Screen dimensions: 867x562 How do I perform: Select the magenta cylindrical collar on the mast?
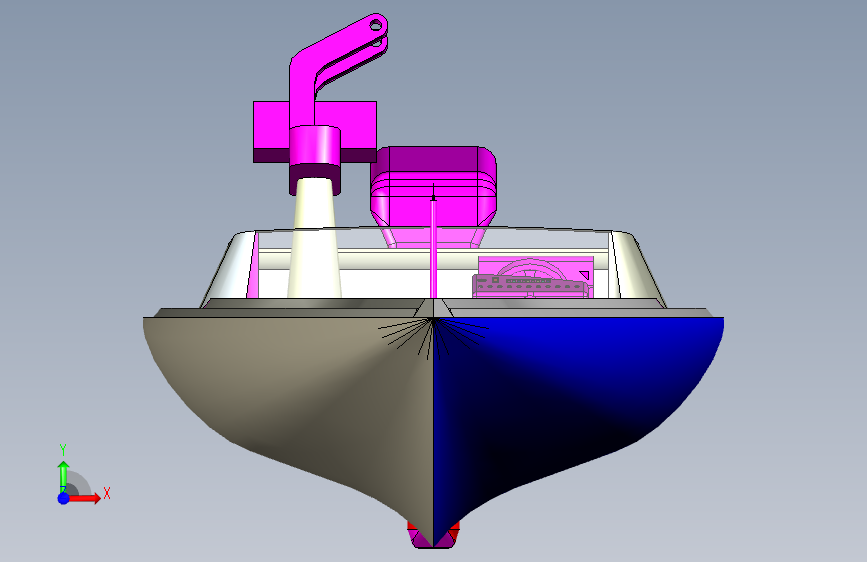click(315, 158)
